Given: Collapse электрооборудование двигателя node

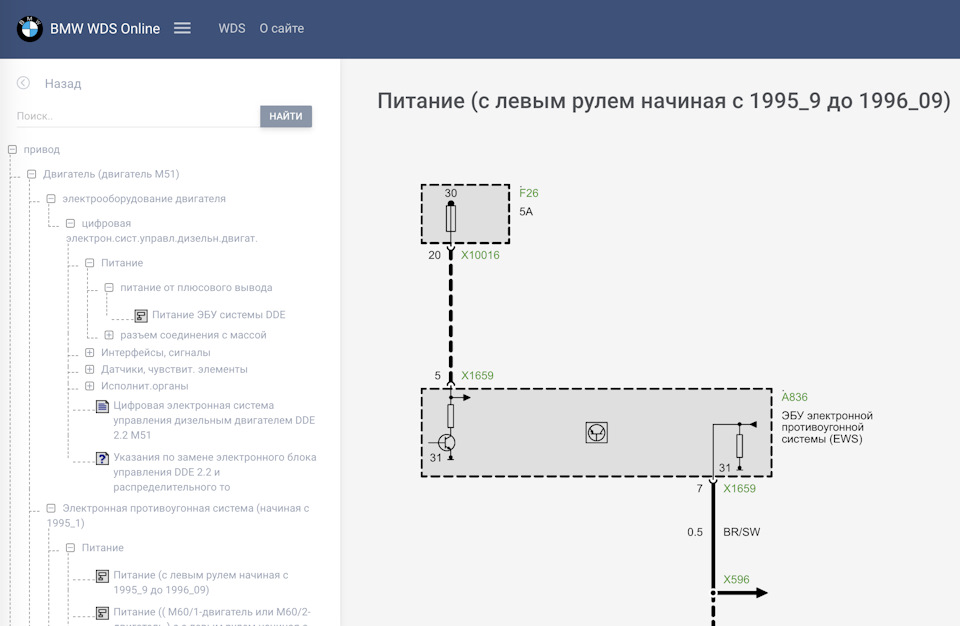Looking at the screenshot, I should tap(51, 198).
